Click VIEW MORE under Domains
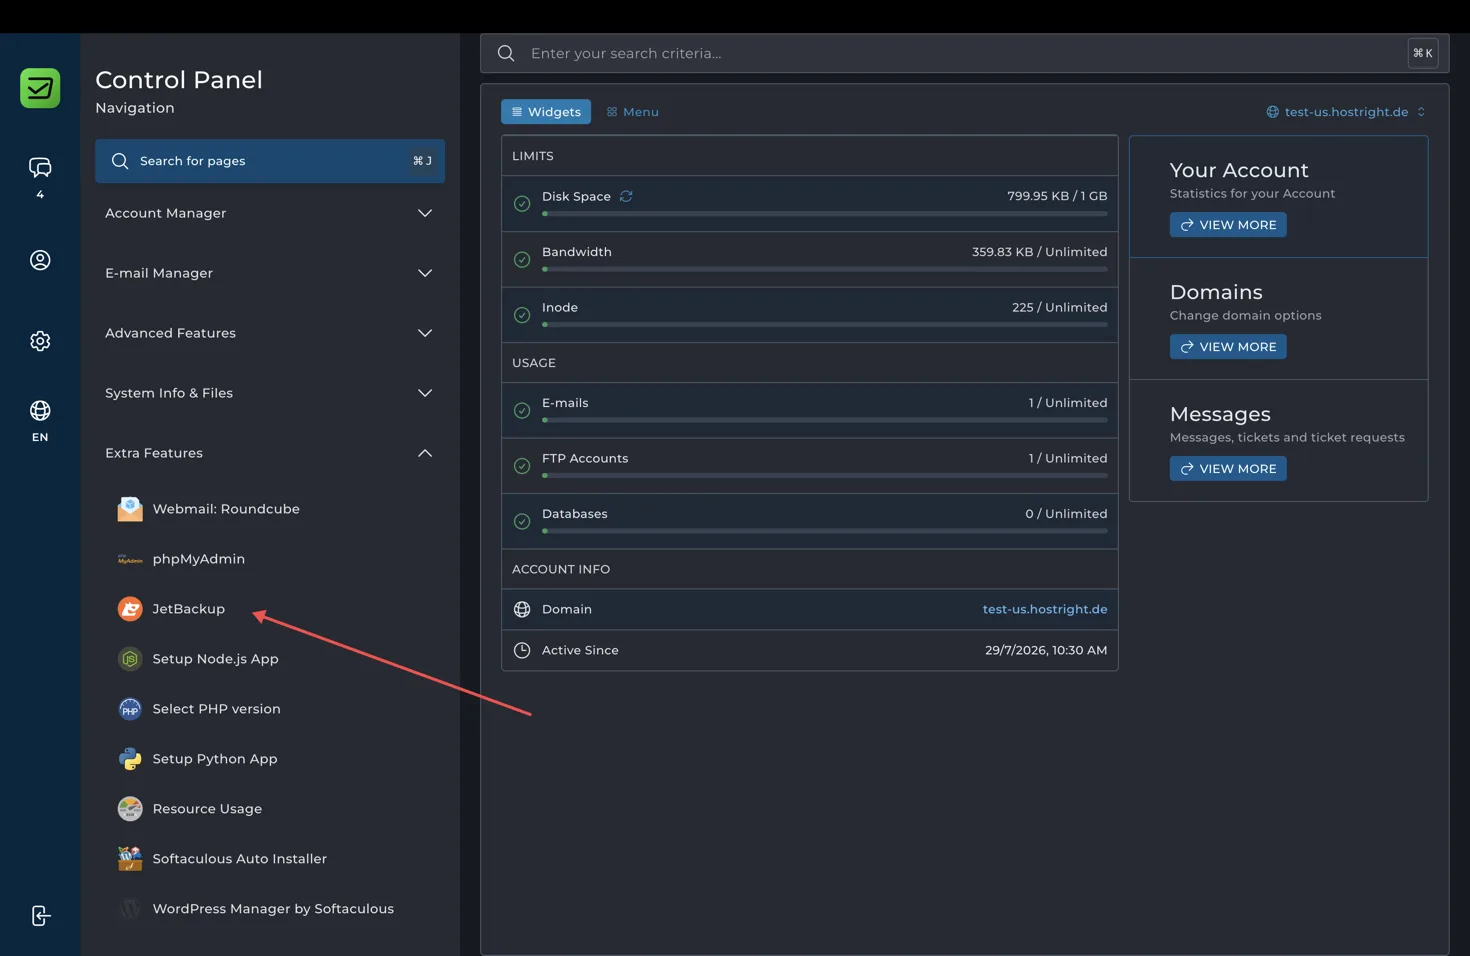This screenshot has width=1470, height=956. [x=1228, y=347]
